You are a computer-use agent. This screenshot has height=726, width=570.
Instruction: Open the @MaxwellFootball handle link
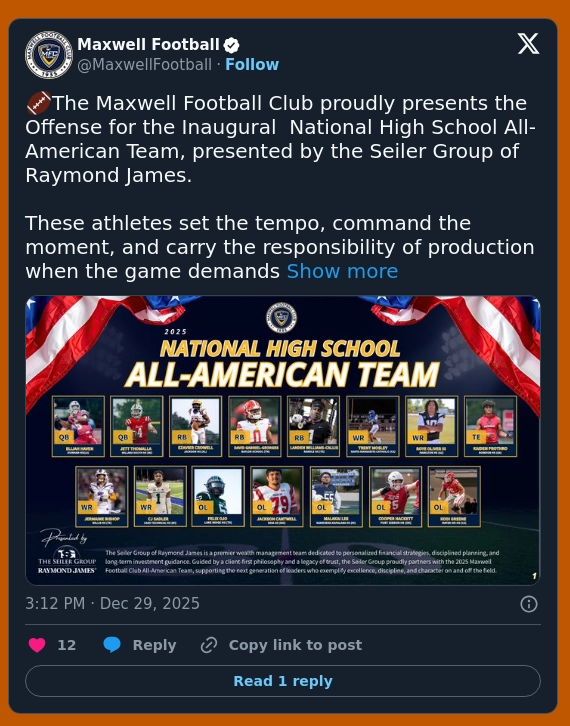tap(144, 64)
